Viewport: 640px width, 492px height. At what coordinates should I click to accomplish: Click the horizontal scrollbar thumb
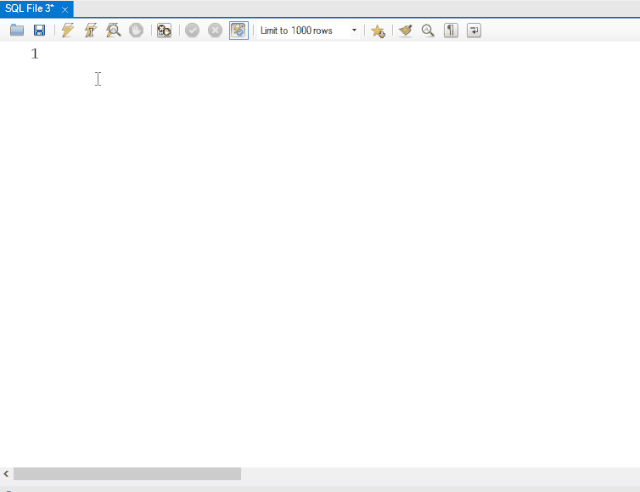tap(127, 474)
